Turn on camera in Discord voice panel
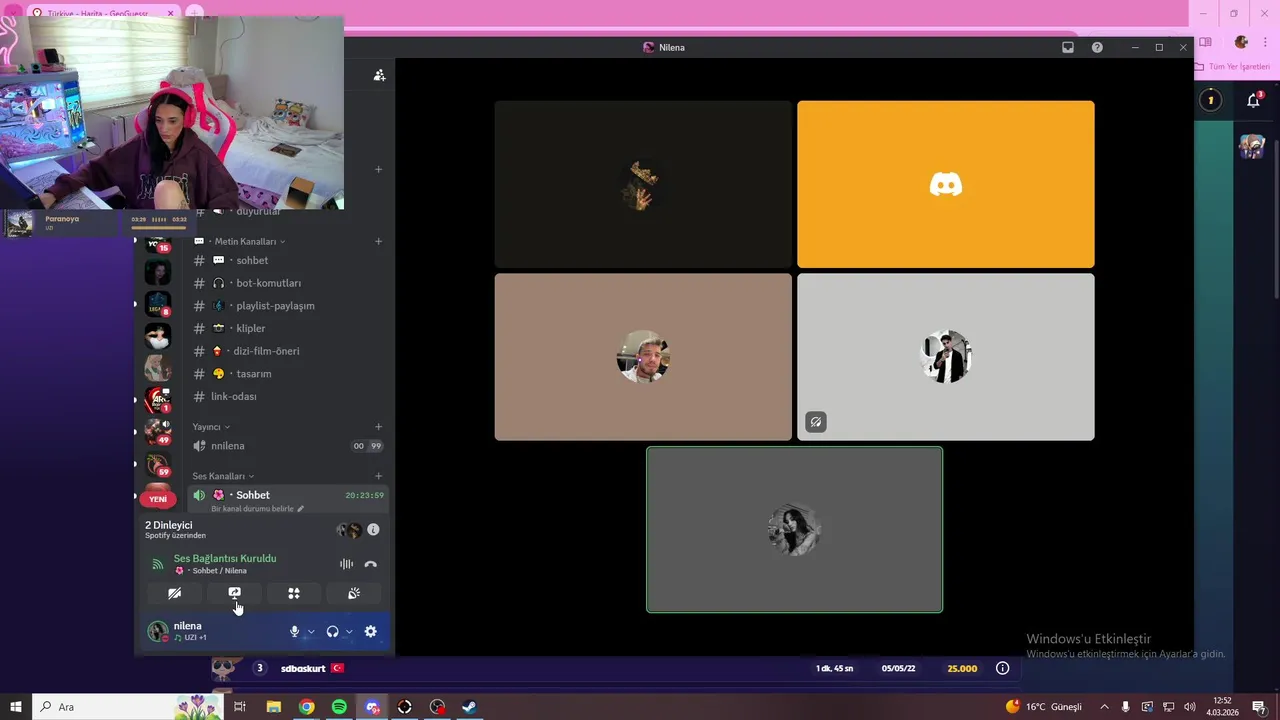 coord(174,593)
